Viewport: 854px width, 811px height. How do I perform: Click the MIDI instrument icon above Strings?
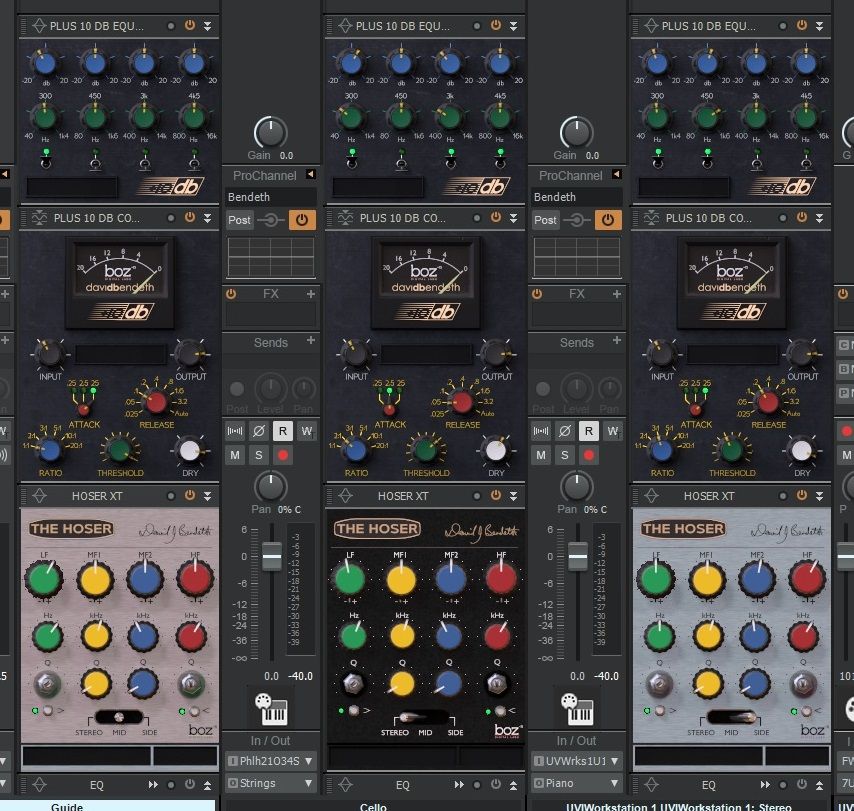click(x=271, y=711)
